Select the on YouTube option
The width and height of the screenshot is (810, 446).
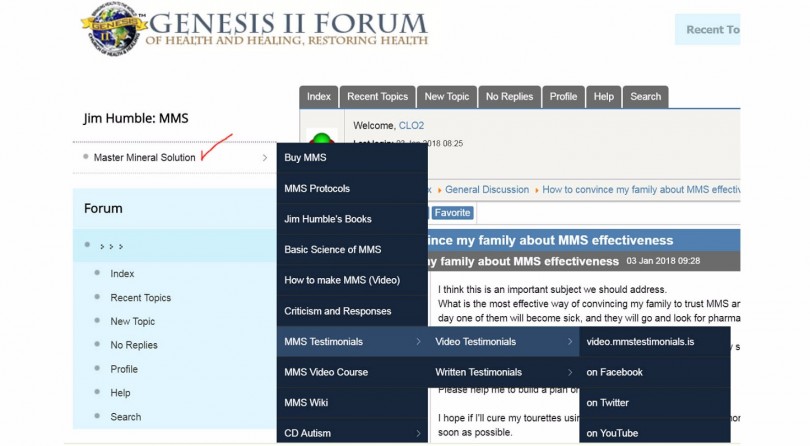615,434
